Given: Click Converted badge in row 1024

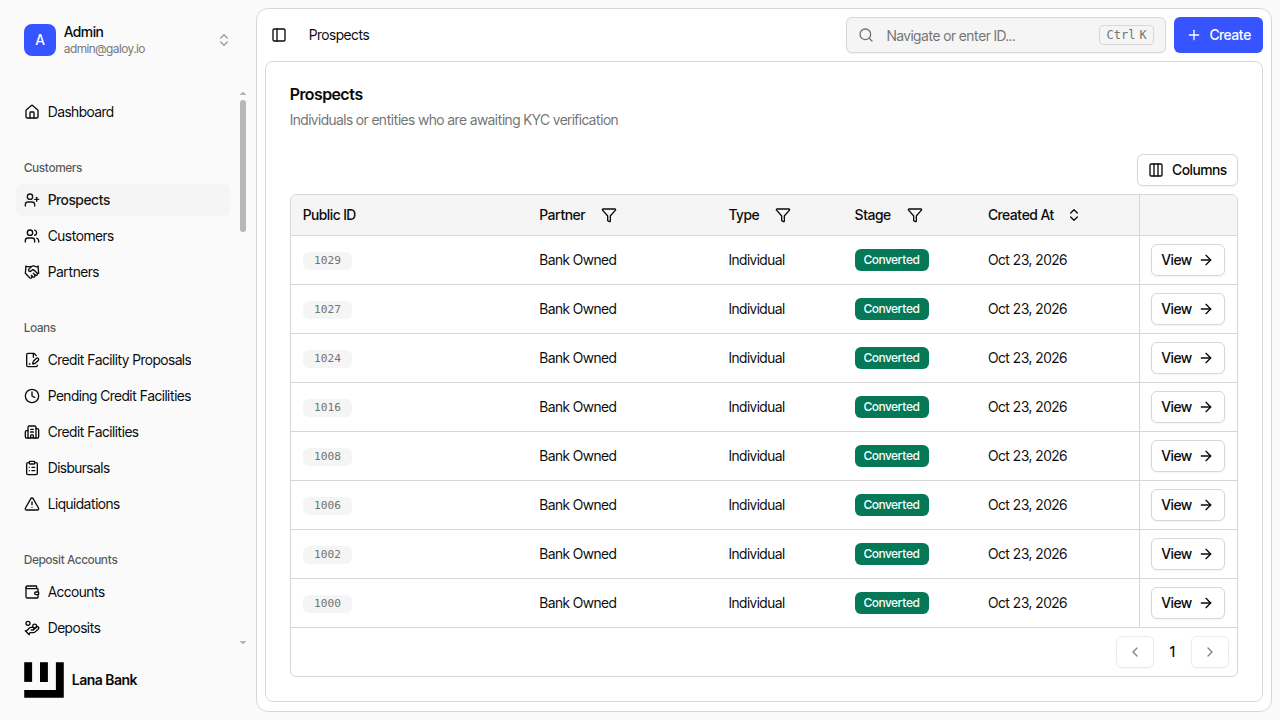Looking at the screenshot, I should 892,358.
